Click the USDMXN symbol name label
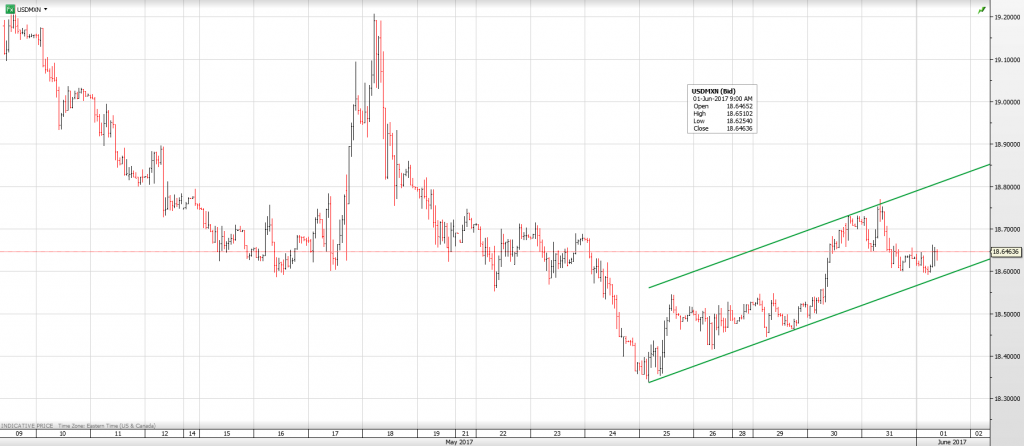 pyautogui.click(x=30, y=8)
